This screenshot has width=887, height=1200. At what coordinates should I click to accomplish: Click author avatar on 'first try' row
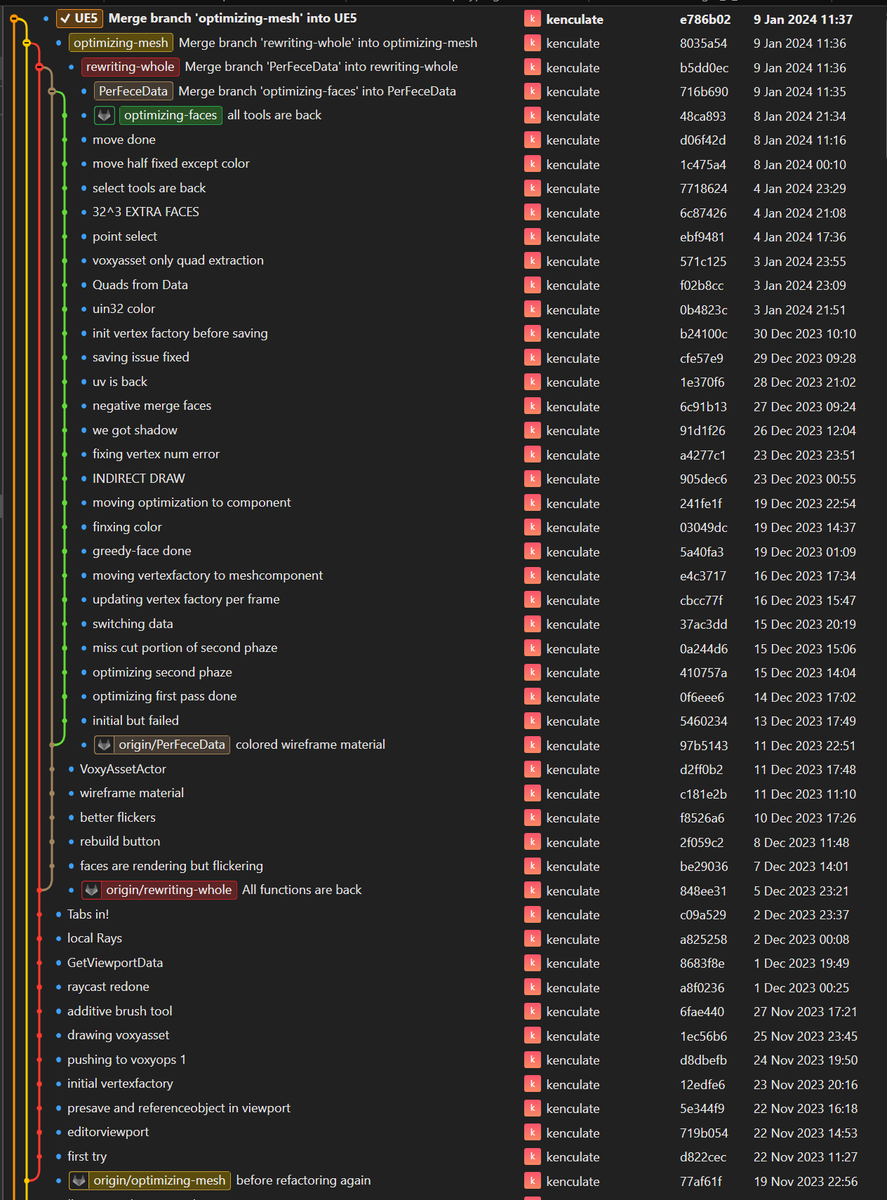[x=532, y=1157]
